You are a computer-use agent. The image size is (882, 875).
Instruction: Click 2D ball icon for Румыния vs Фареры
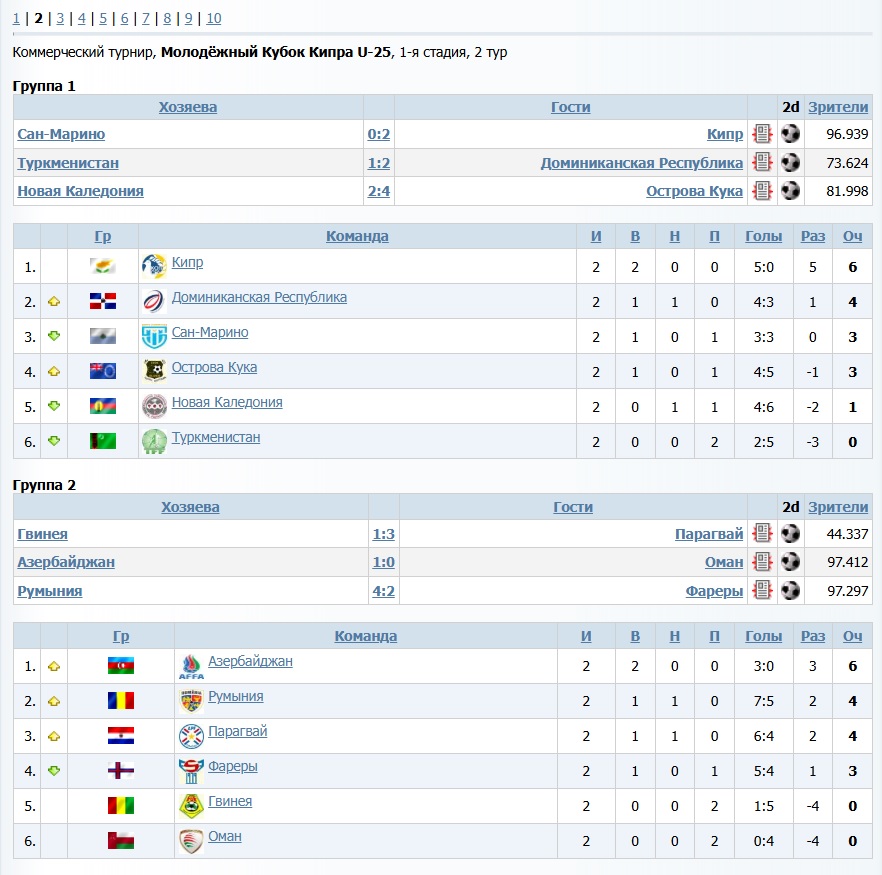tap(790, 591)
